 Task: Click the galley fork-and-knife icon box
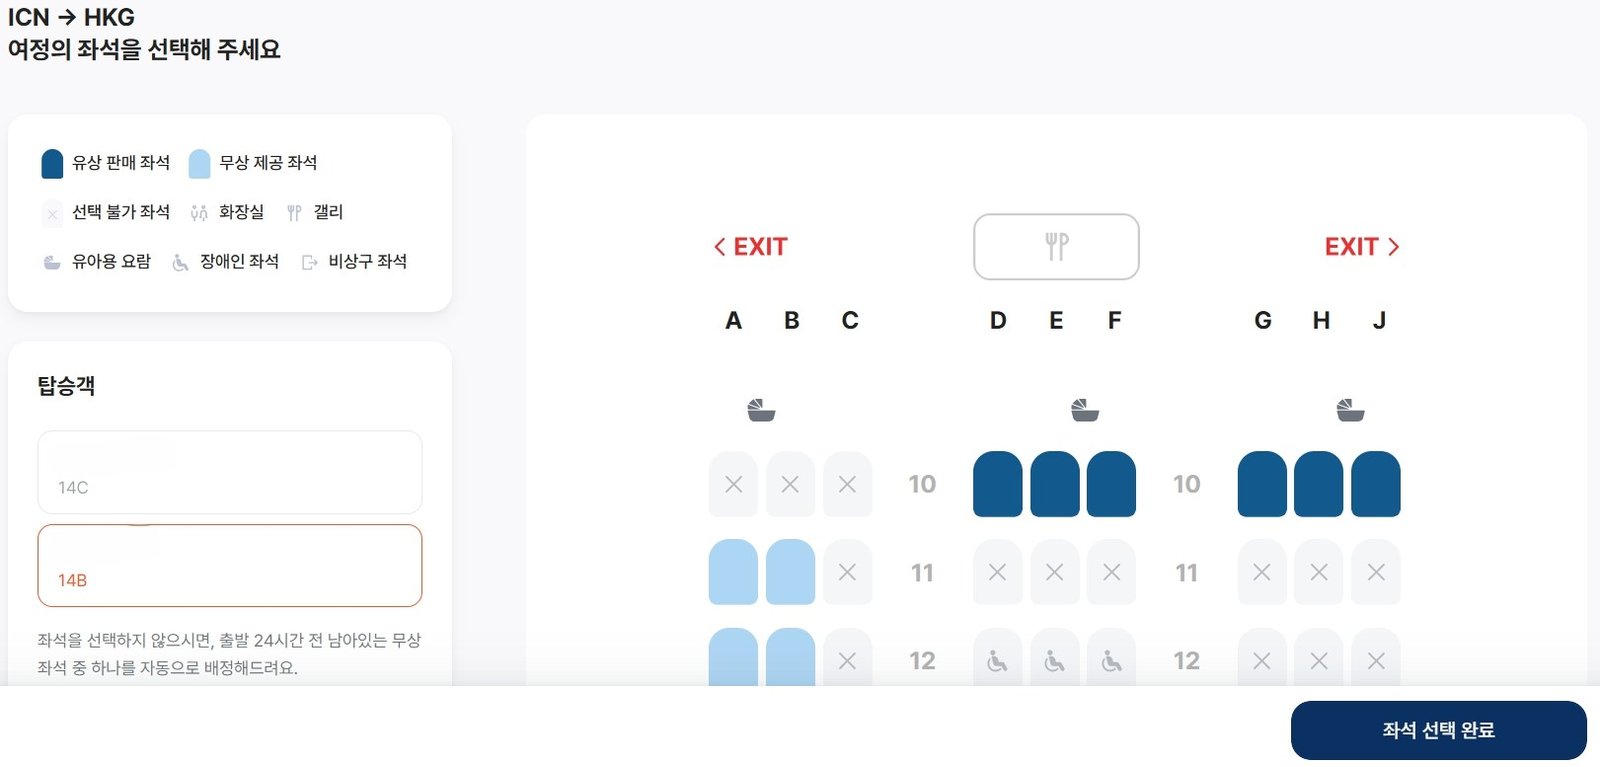1056,247
